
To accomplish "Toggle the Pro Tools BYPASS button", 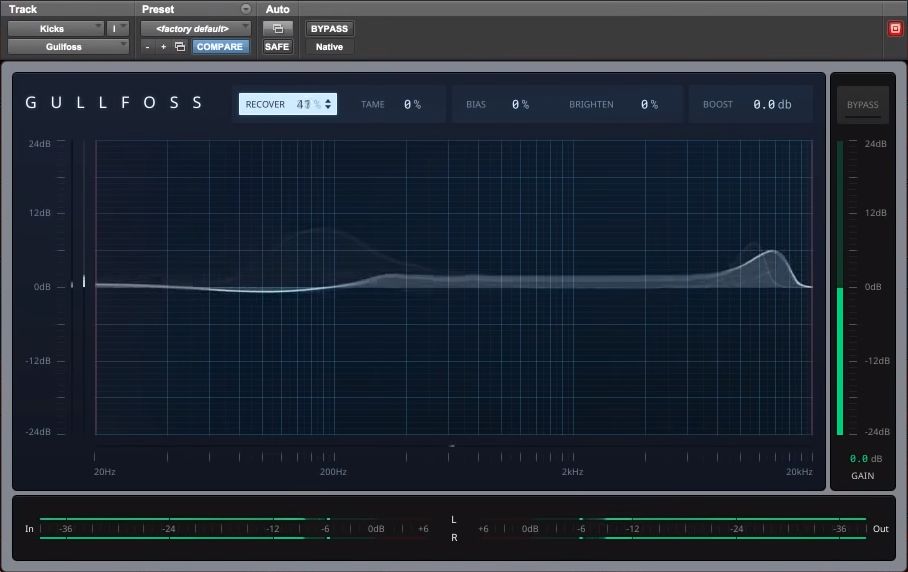I will tap(329, 29).
